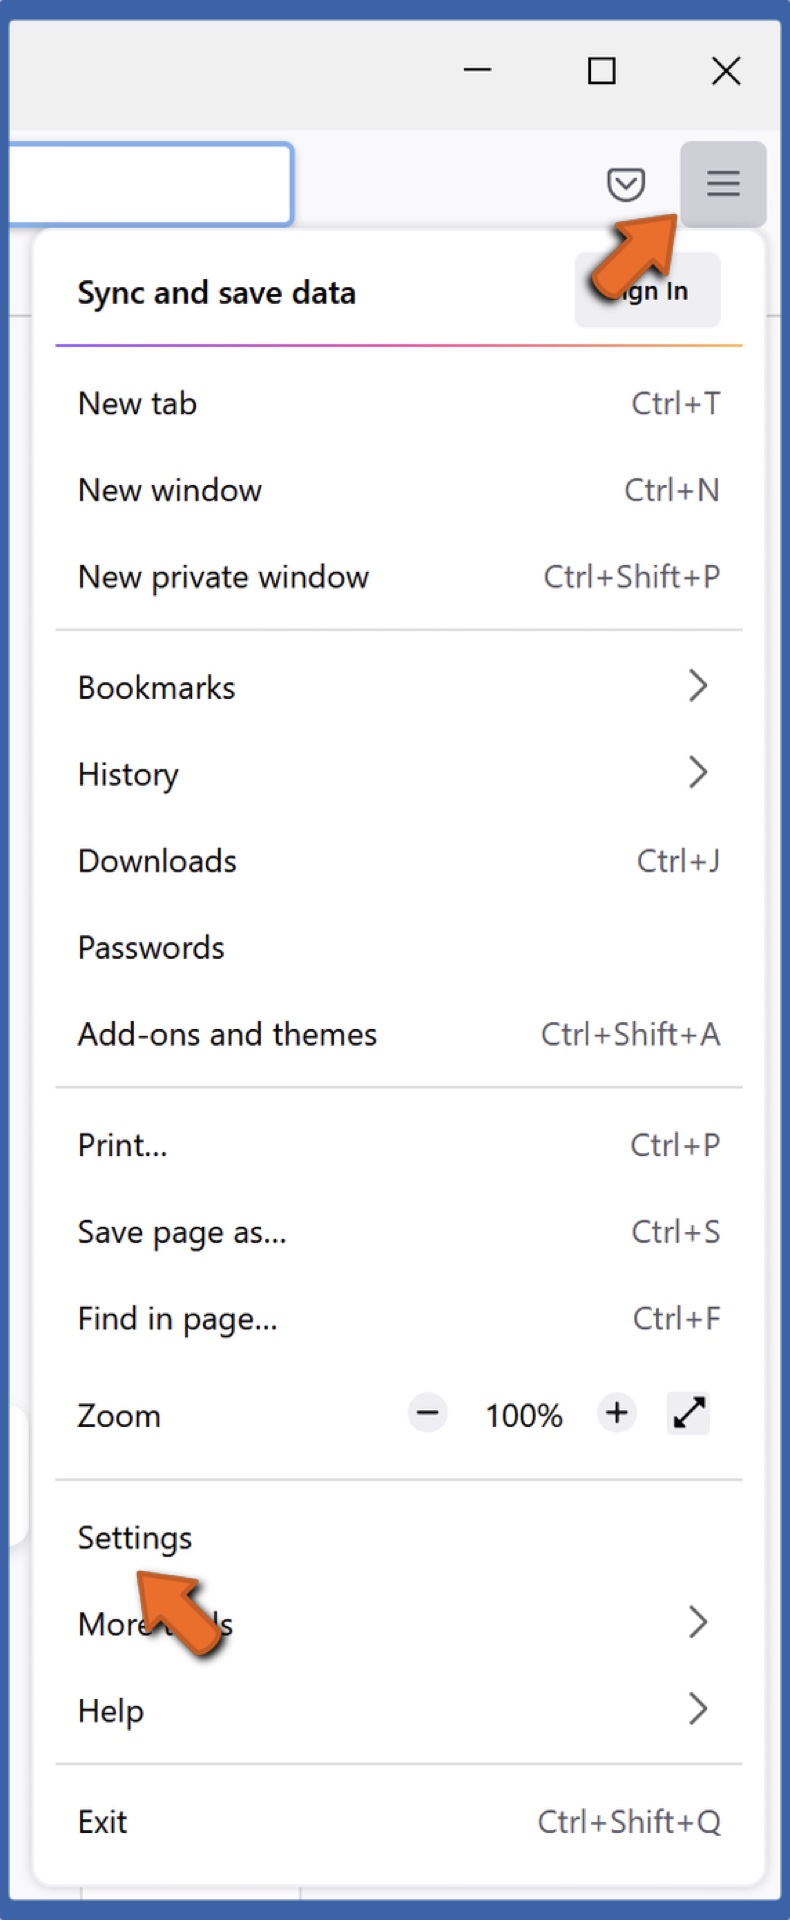Click the Pocket icon near the address bar

[x=625, y=183]
